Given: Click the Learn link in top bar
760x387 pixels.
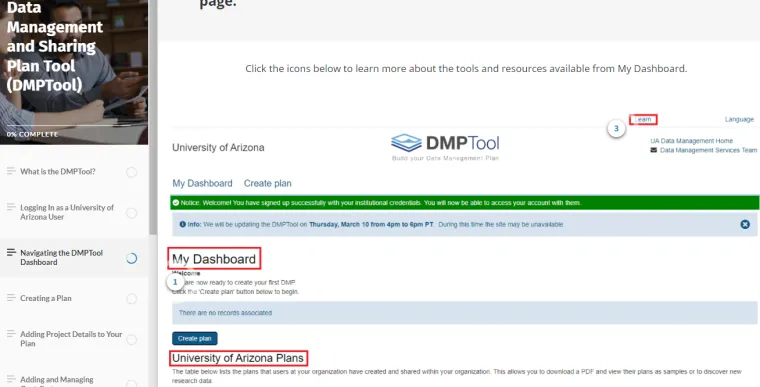Looking at the screenshot, I should tap(643, 119).
